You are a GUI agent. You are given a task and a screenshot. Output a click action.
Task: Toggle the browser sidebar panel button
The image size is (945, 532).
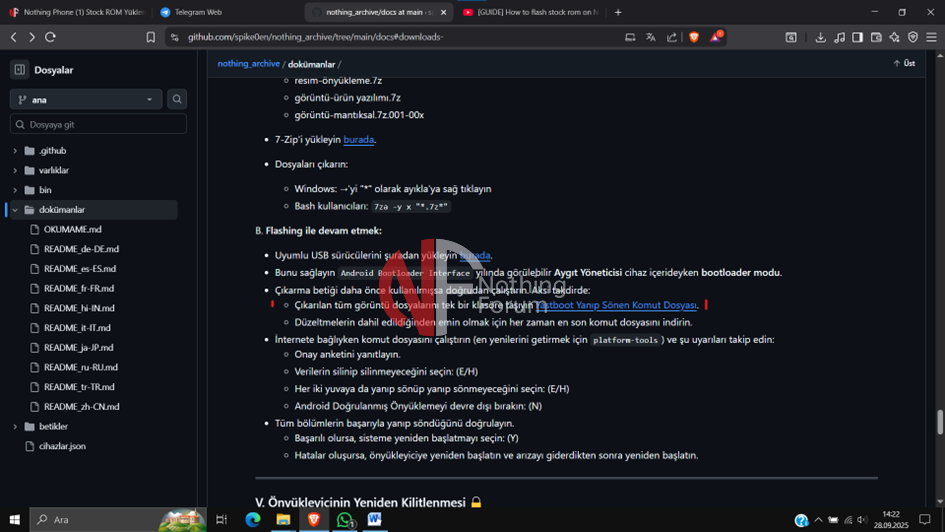(x=857, y=37)
